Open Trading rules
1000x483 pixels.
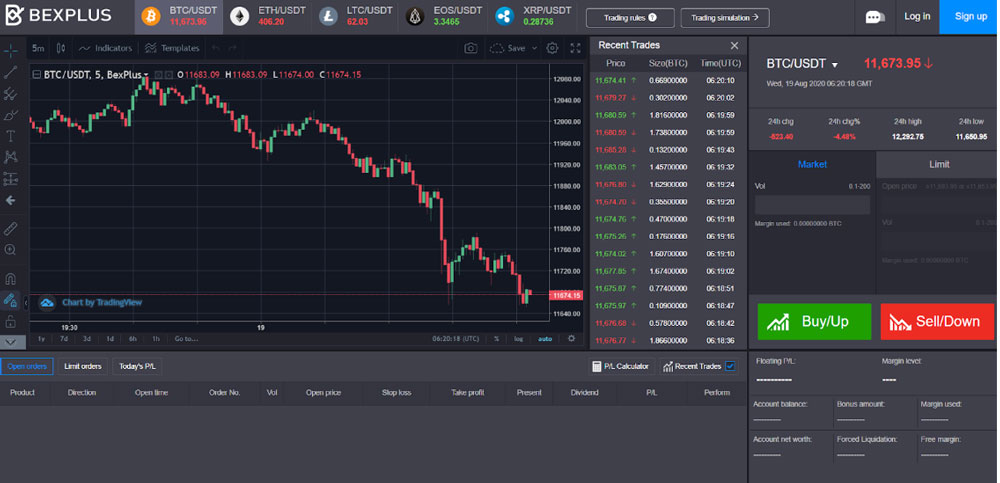(x=630, y=18)
